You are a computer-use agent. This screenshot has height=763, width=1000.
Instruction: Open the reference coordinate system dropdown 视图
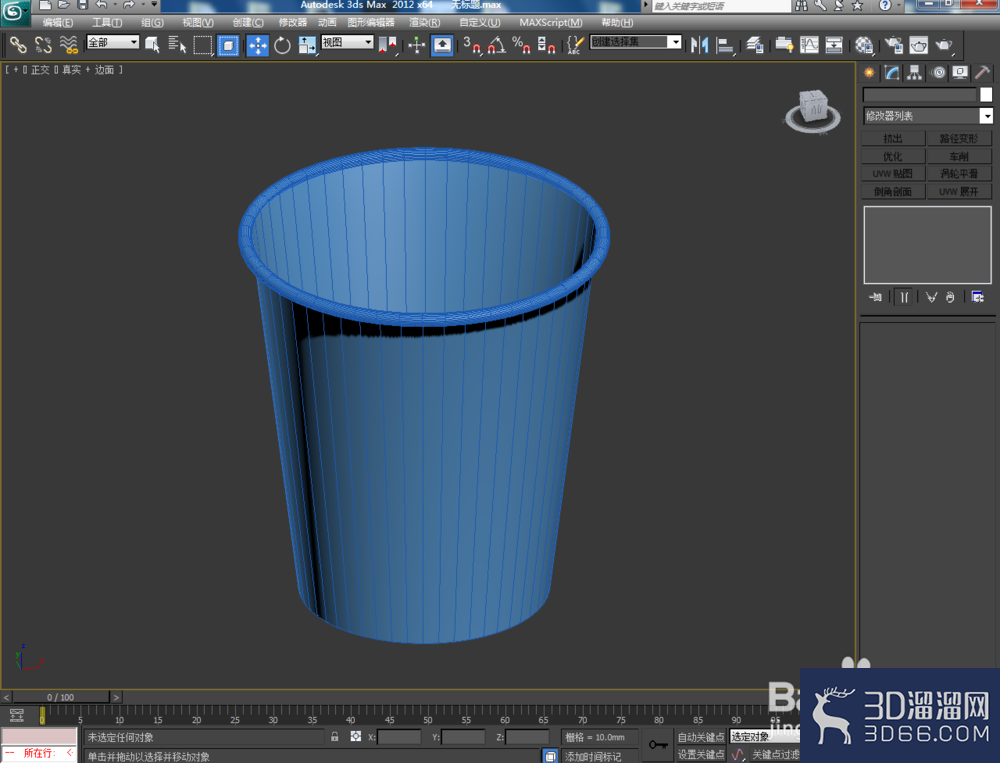pyautogui.click(x=347, y=42)
